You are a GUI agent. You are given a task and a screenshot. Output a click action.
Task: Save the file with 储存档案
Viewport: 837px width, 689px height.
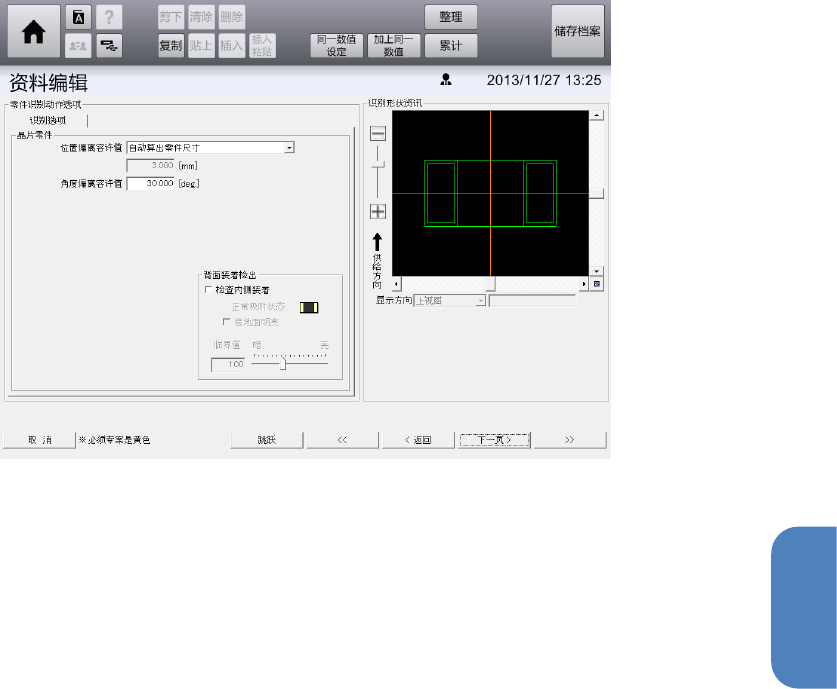pos(578,31)
